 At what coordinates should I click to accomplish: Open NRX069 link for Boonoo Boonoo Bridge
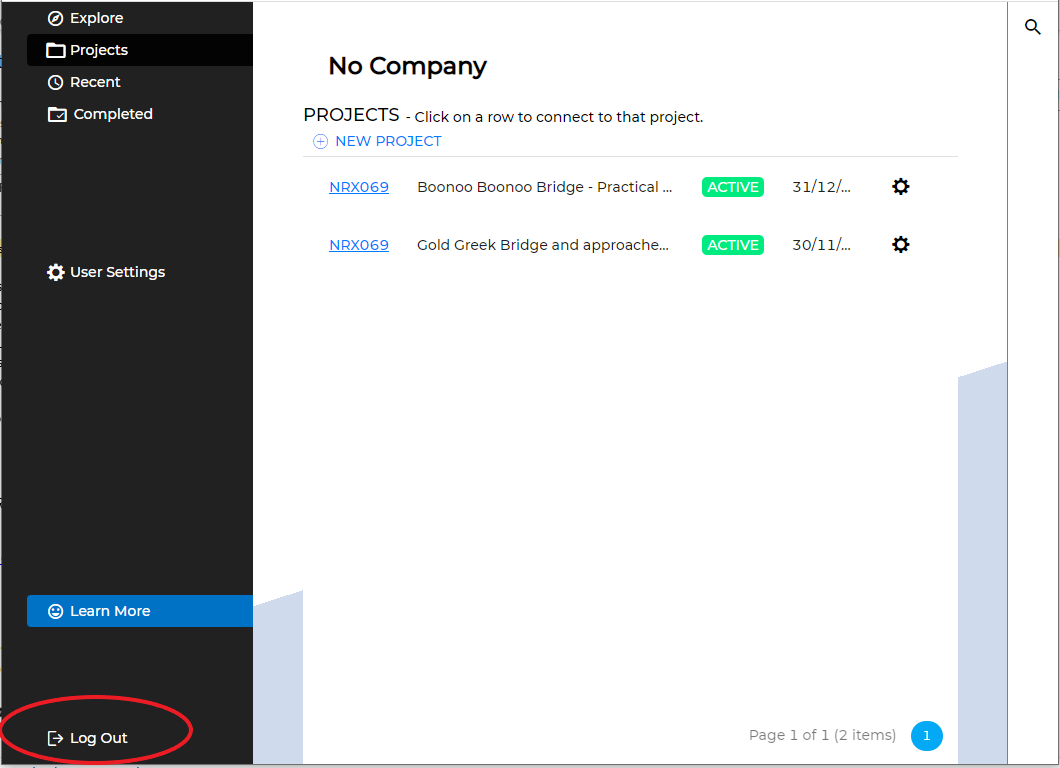tap(358, 187)
